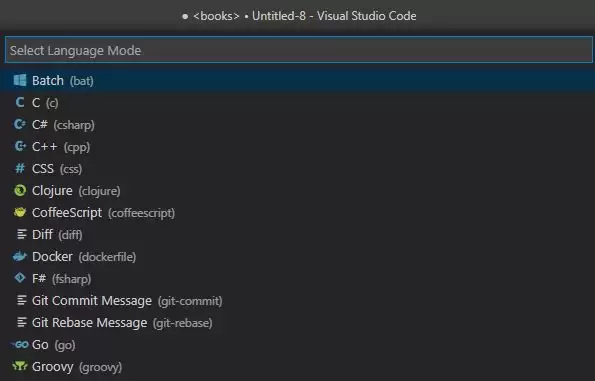Pick CoffeeScript language mode
Image resolution: width=595 pixels, height=381 pixels.
[298, 213]
